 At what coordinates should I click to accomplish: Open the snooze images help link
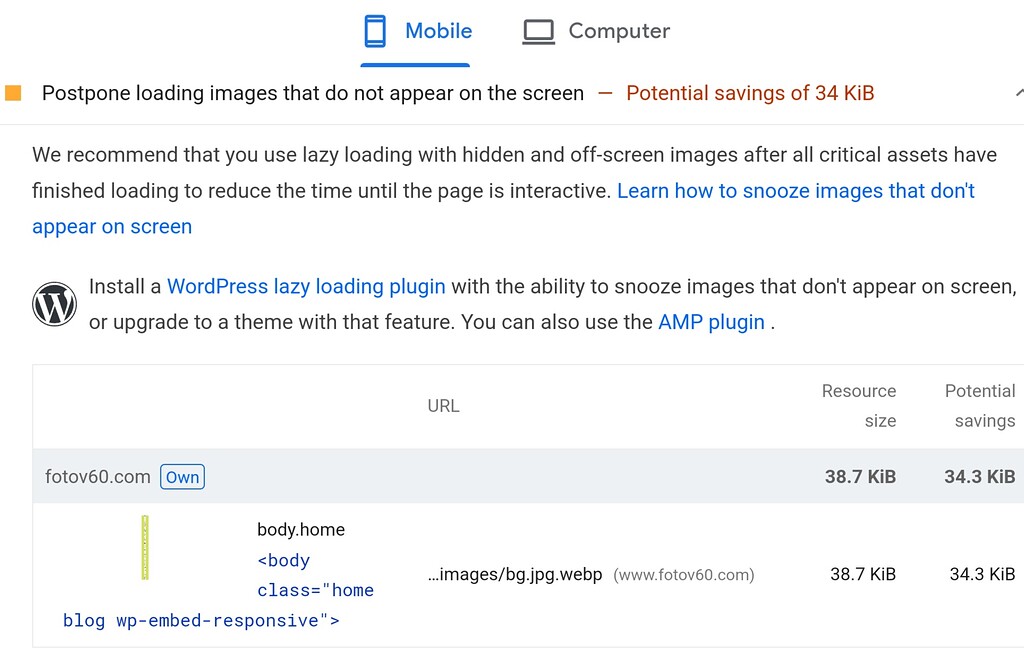[x=796, y=190]
